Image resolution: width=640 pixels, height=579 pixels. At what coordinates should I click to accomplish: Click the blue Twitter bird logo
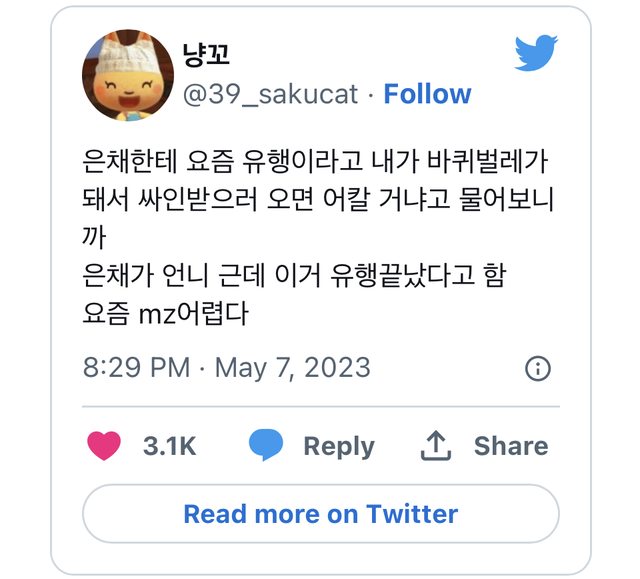tap(536, 53)
